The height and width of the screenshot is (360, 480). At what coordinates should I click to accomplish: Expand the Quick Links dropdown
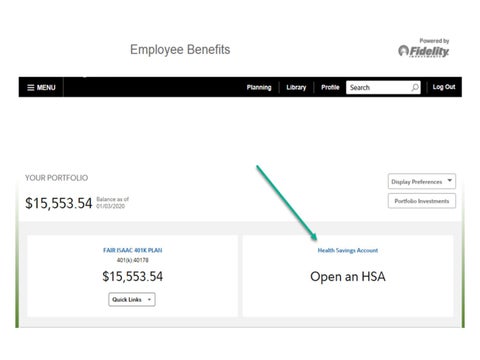point(132,299)
